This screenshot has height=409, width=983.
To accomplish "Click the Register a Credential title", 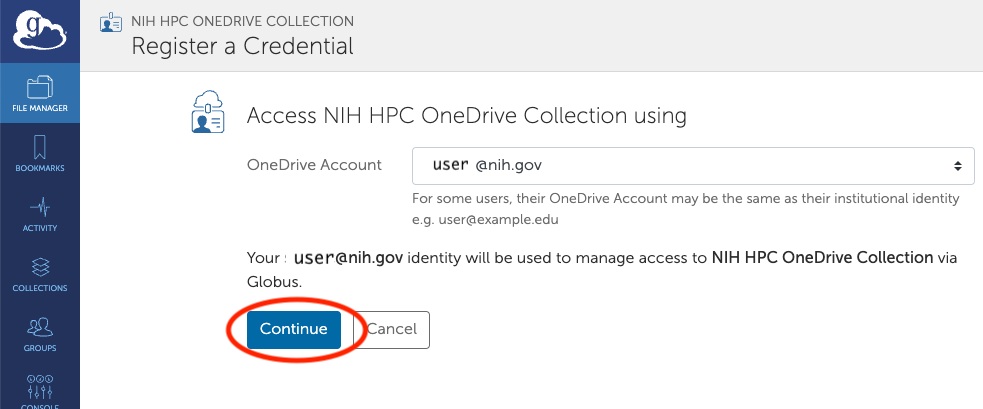I will click(x=242, y=46).
